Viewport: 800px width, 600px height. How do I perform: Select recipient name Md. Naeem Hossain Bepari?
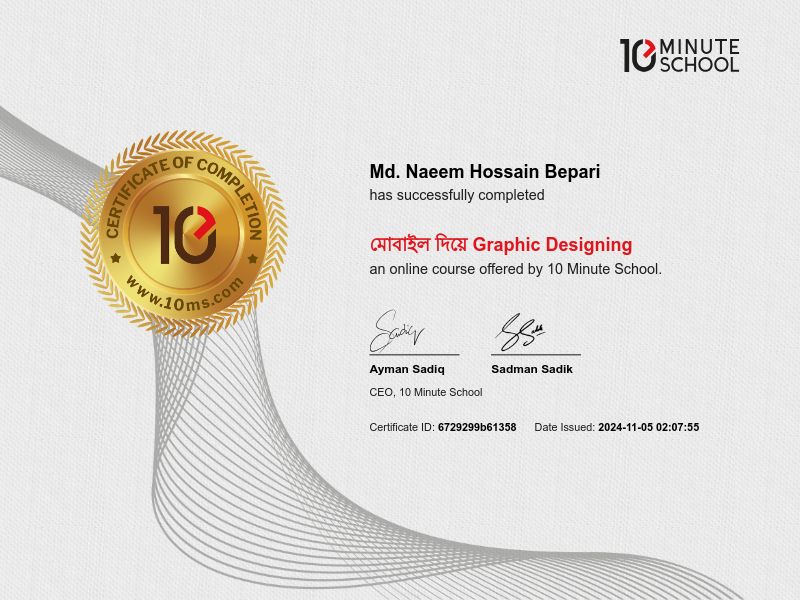485,172
